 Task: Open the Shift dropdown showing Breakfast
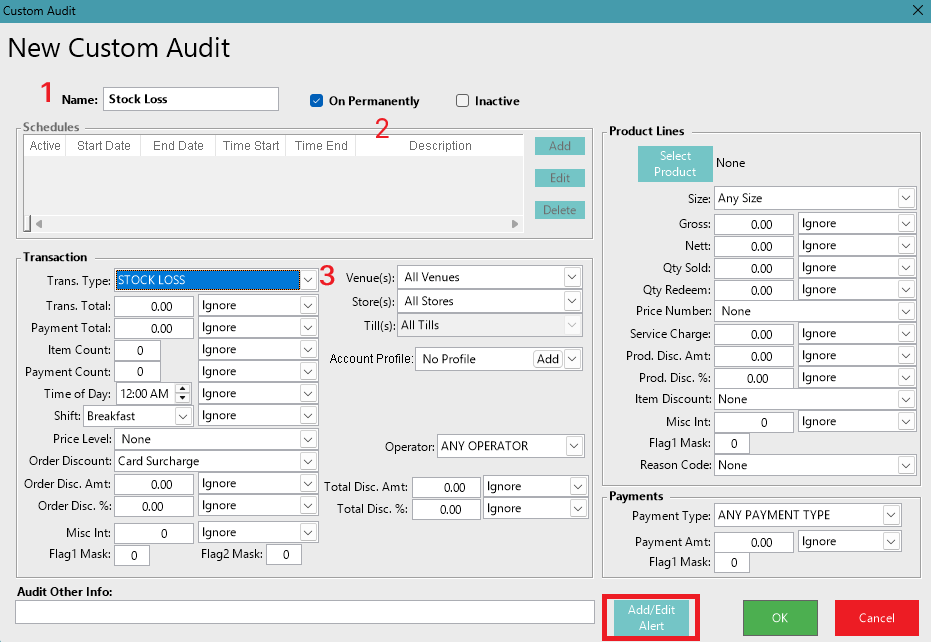coord(183,416)
